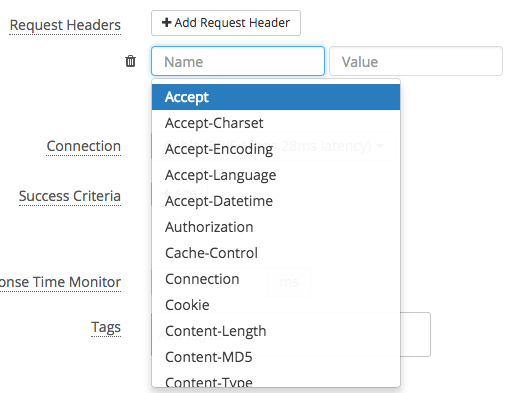Click the Add Request Header button
The width and height of the screenshot is (517, 393).
point(226,23)
